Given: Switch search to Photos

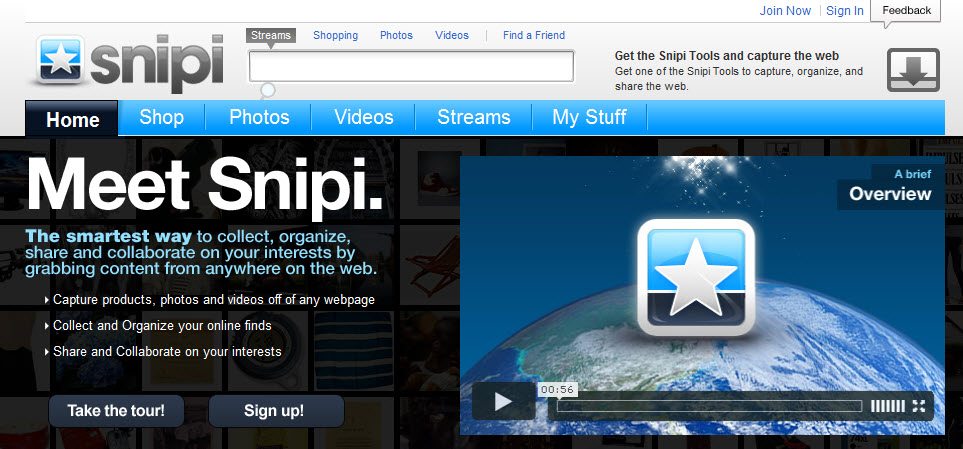Looking at the screenshot, I should (x=396, y=35).
